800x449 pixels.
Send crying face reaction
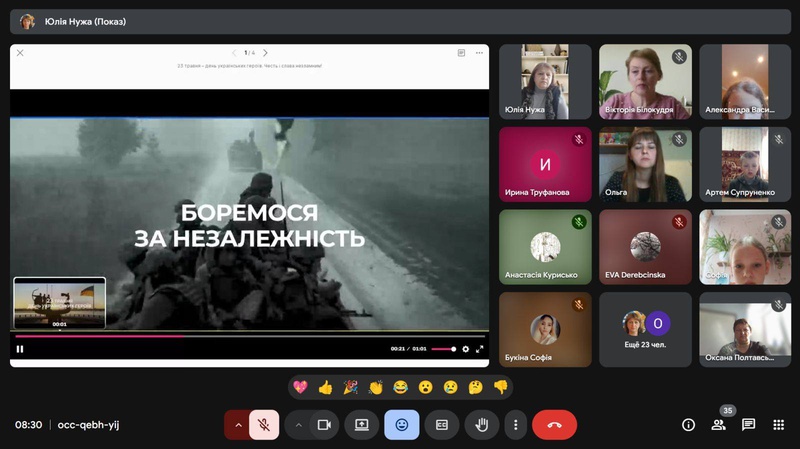[451, 387]
